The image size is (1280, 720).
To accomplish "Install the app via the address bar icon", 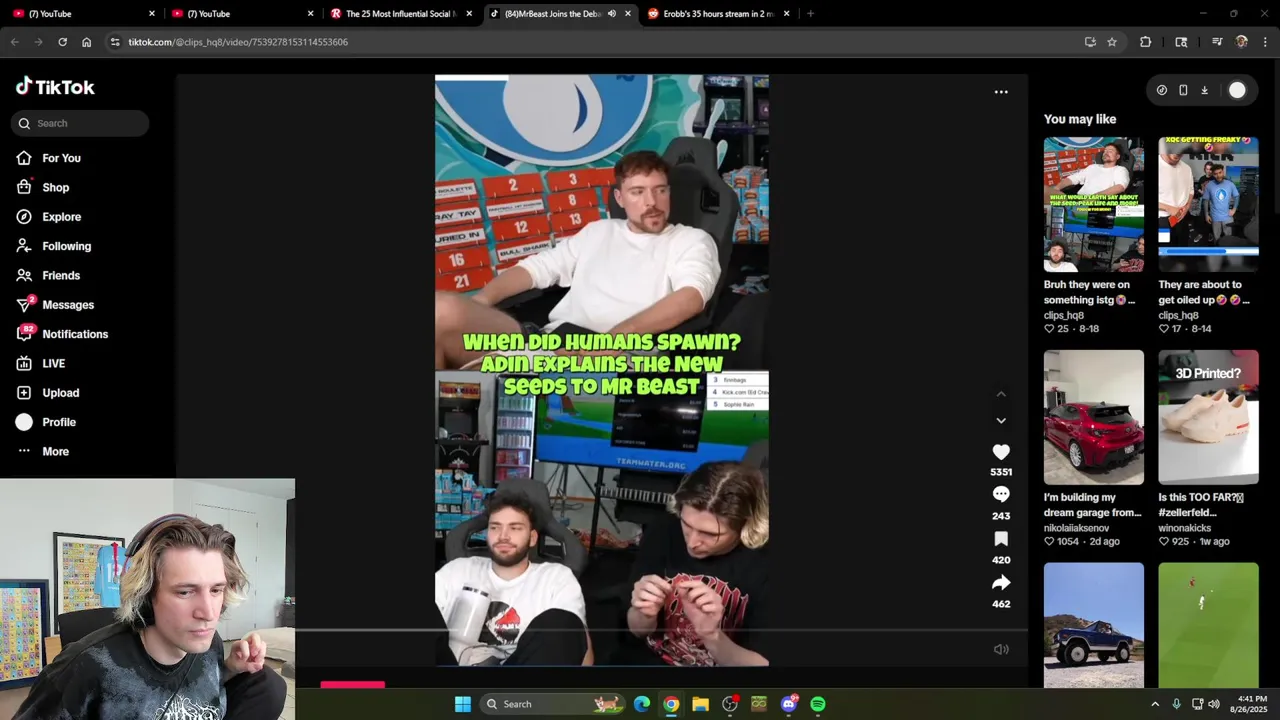I will (x=1090, y=42).
